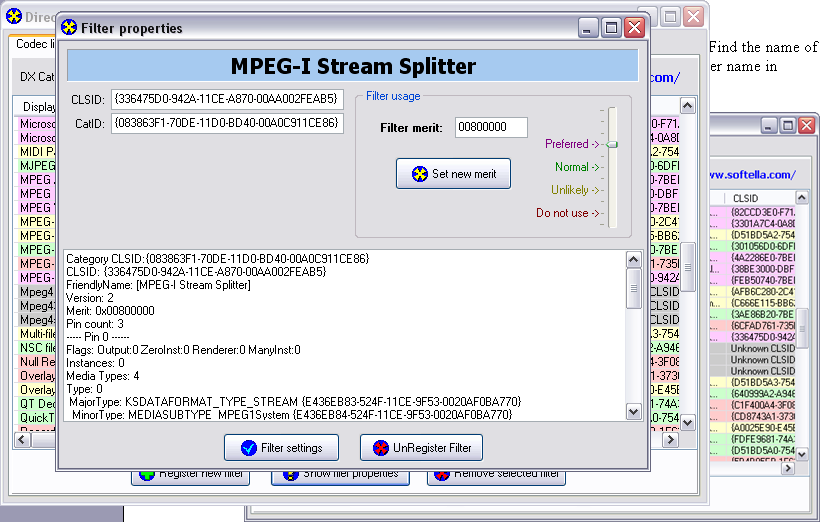
Task: Maximize the right background window
Action: [788, 125]
